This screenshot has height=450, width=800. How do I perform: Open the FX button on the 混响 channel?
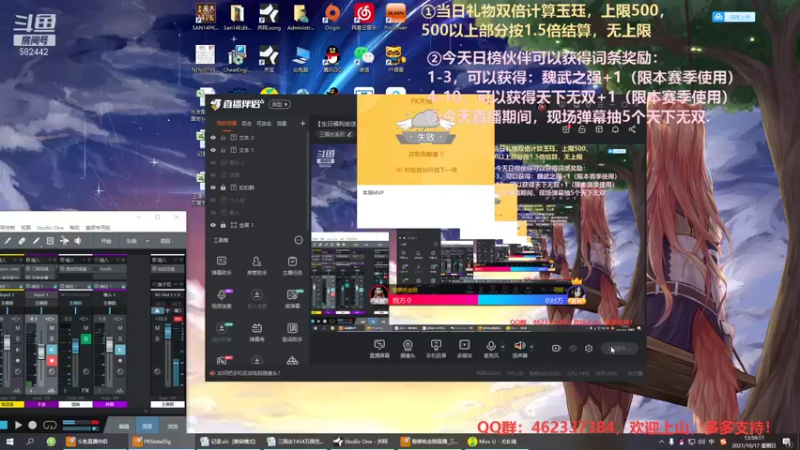point(85,391)
